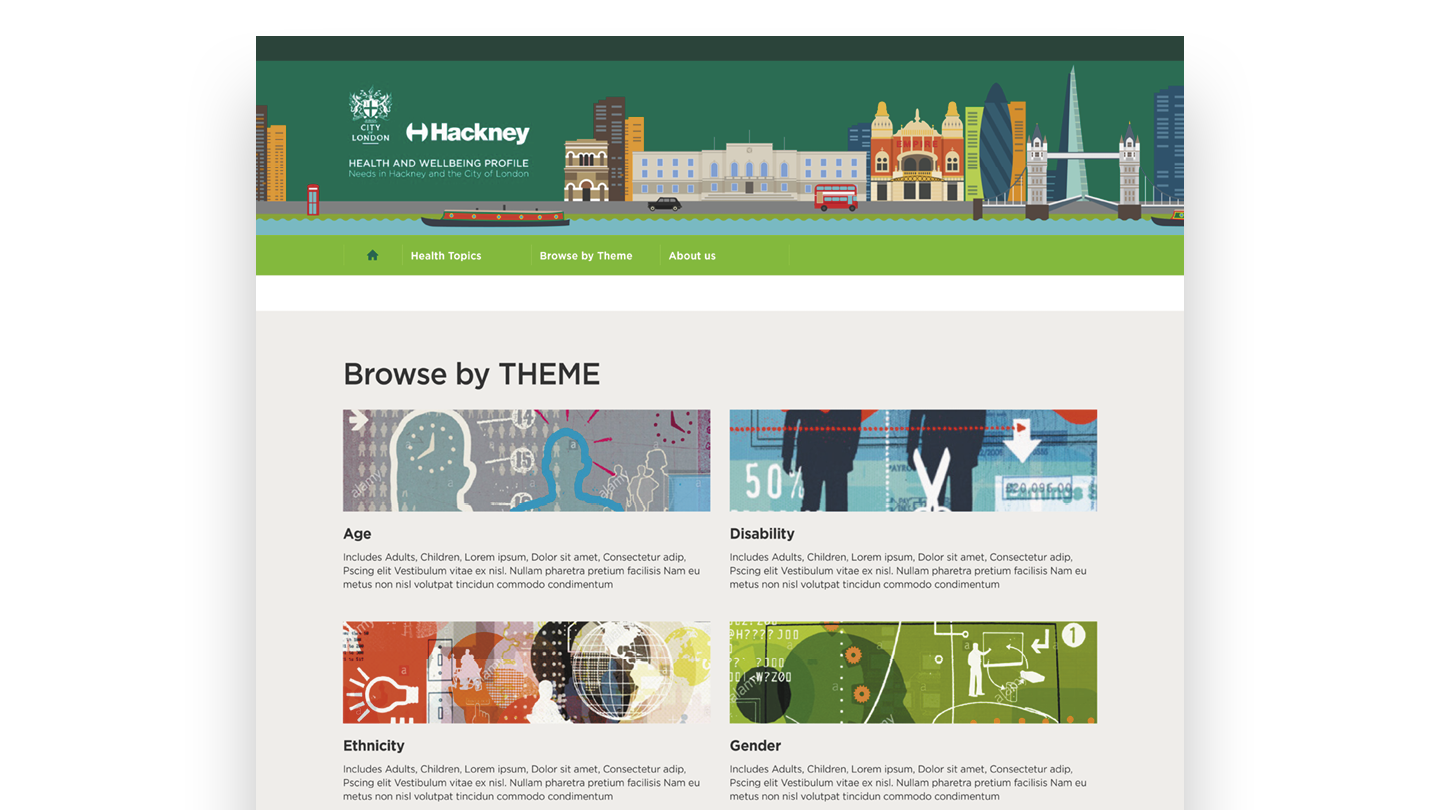
Task: Click the Disability theme thumbnail with scissors
Action: point(913,460)
